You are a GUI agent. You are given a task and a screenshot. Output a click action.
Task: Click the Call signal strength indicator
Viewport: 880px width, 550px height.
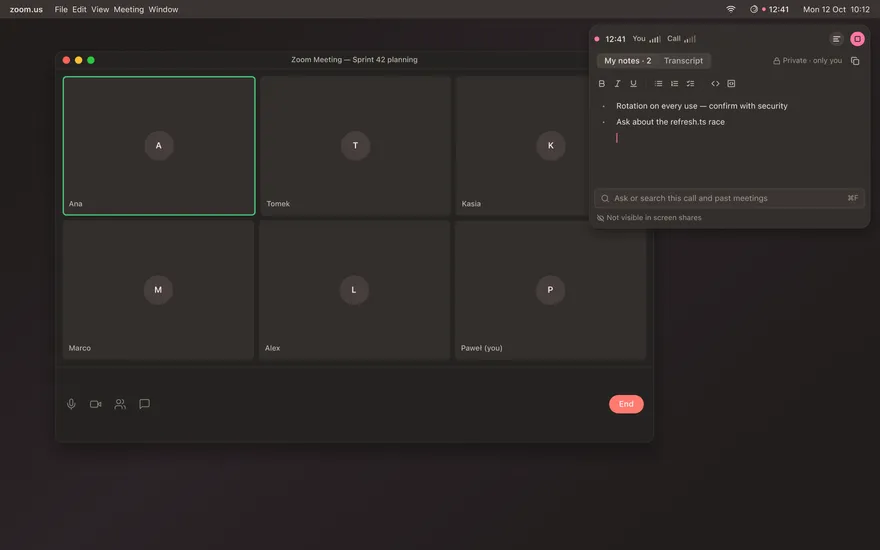[x=690, y=39]
